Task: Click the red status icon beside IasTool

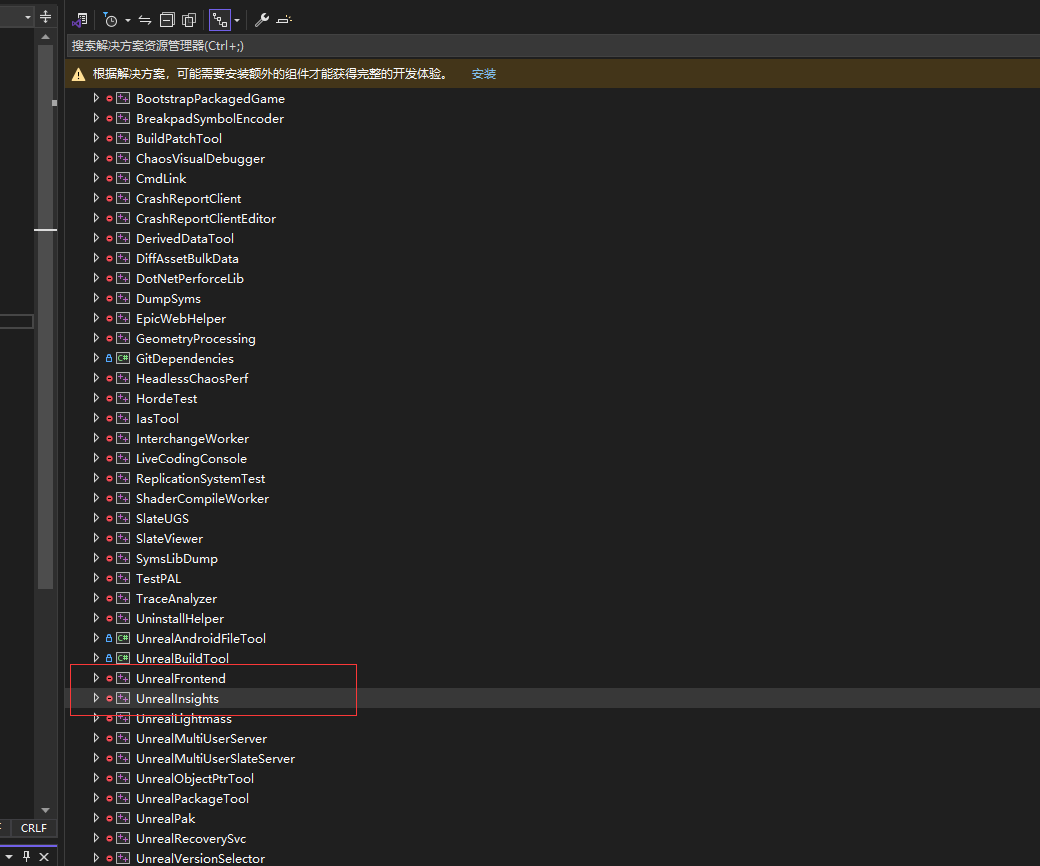Action: (109, 418)
